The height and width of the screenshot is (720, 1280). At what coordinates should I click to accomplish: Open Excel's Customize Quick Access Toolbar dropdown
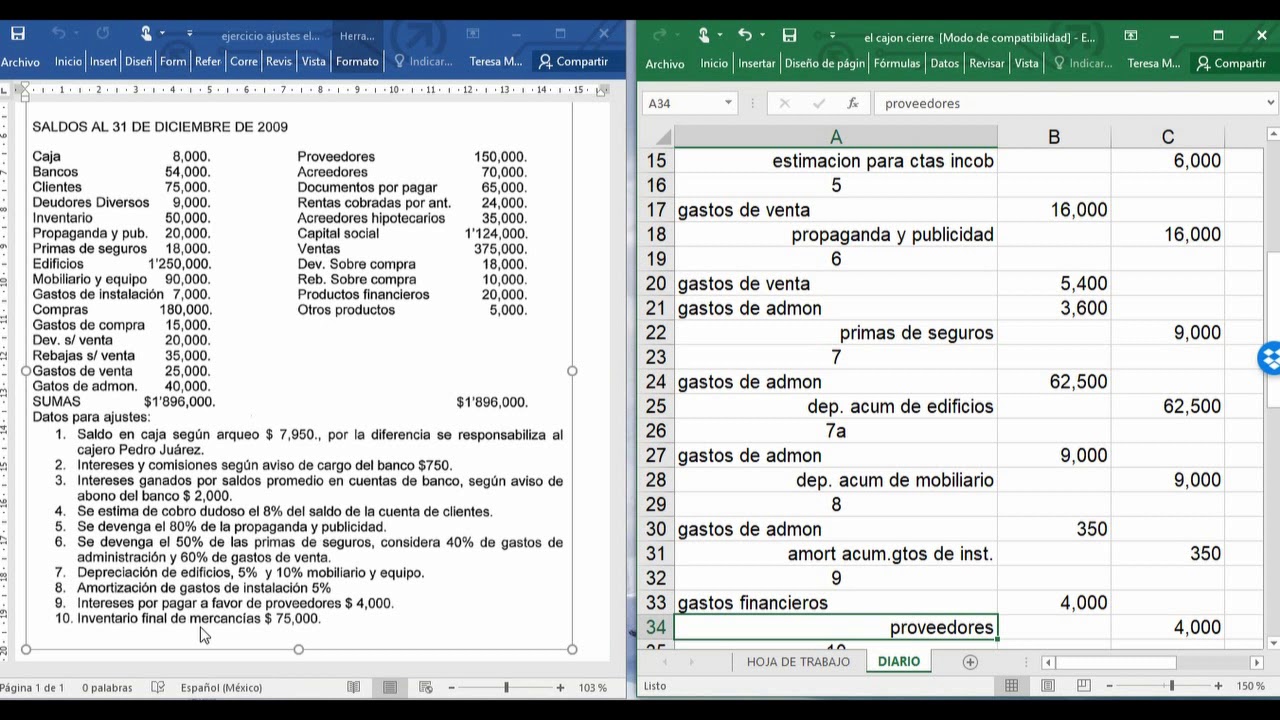(832, 35)
